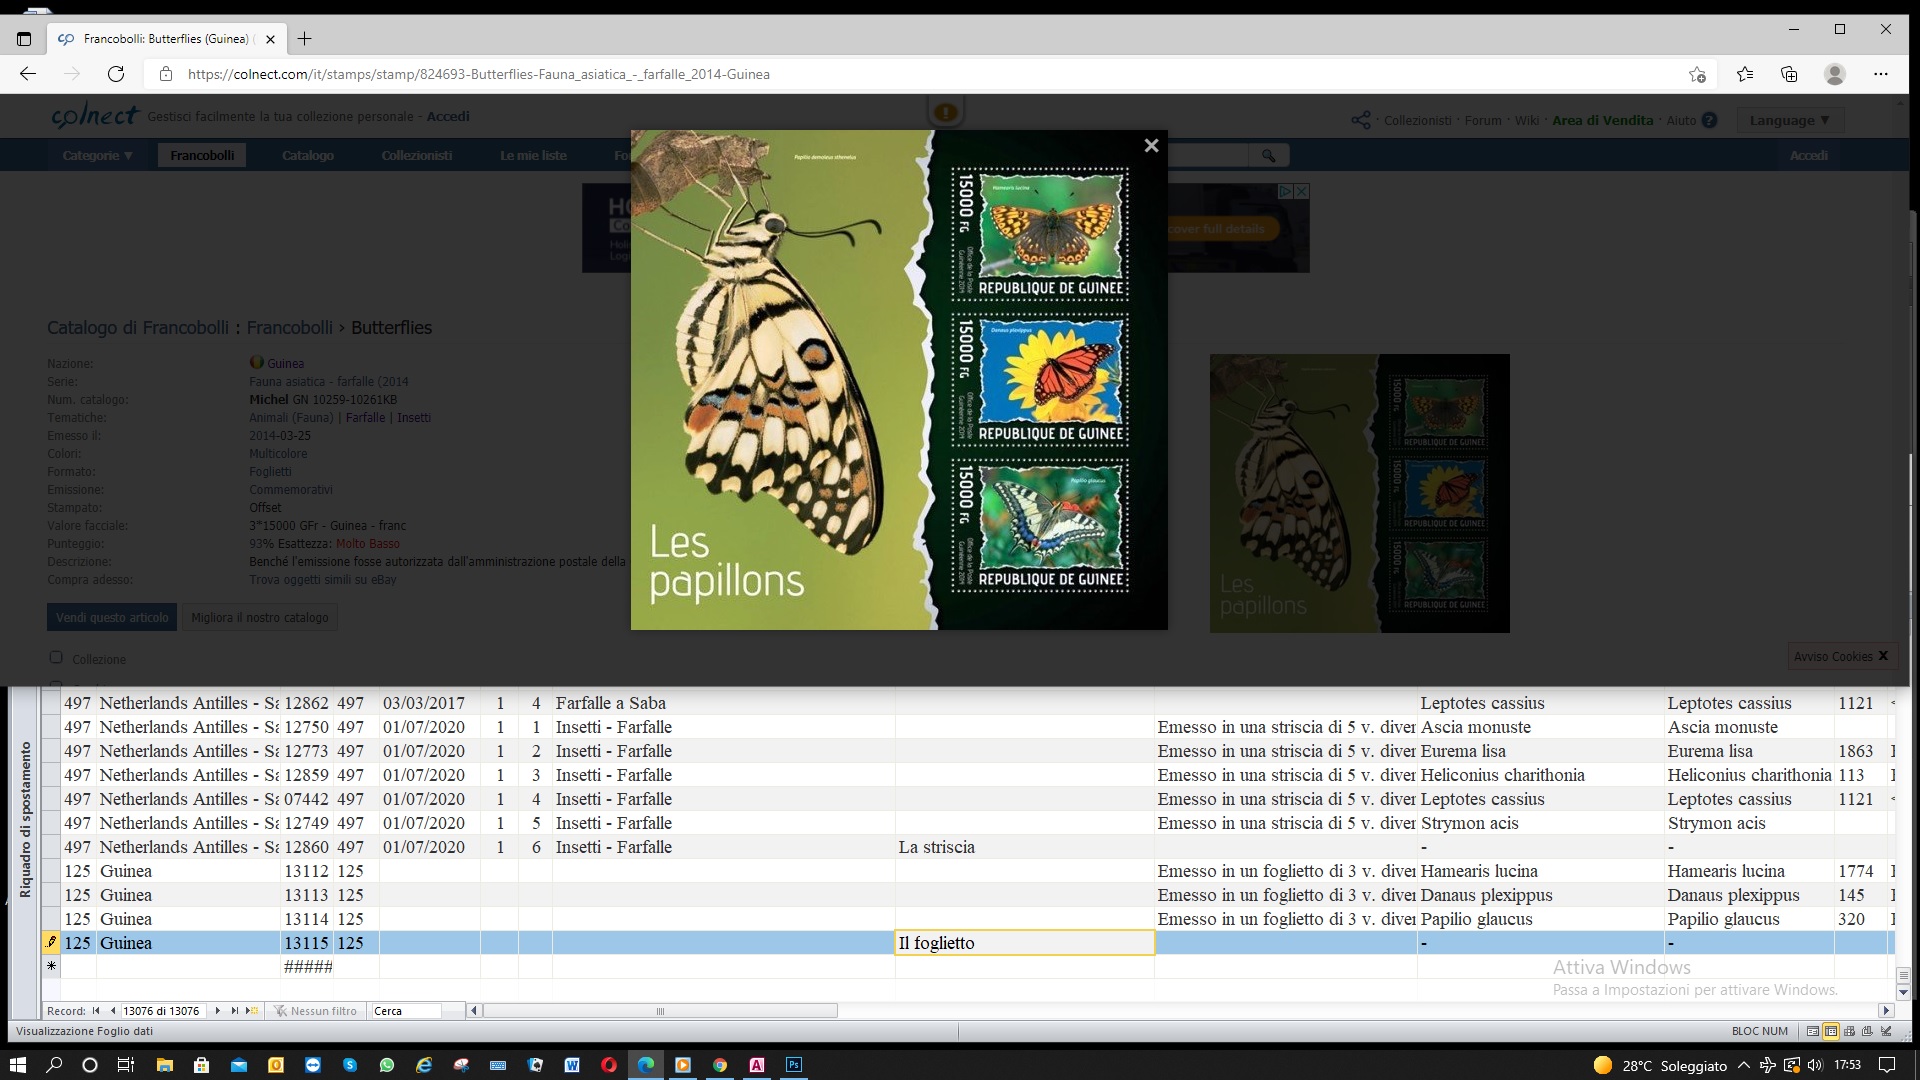Click record number field 13076 di 13076

coord(162,1011)
